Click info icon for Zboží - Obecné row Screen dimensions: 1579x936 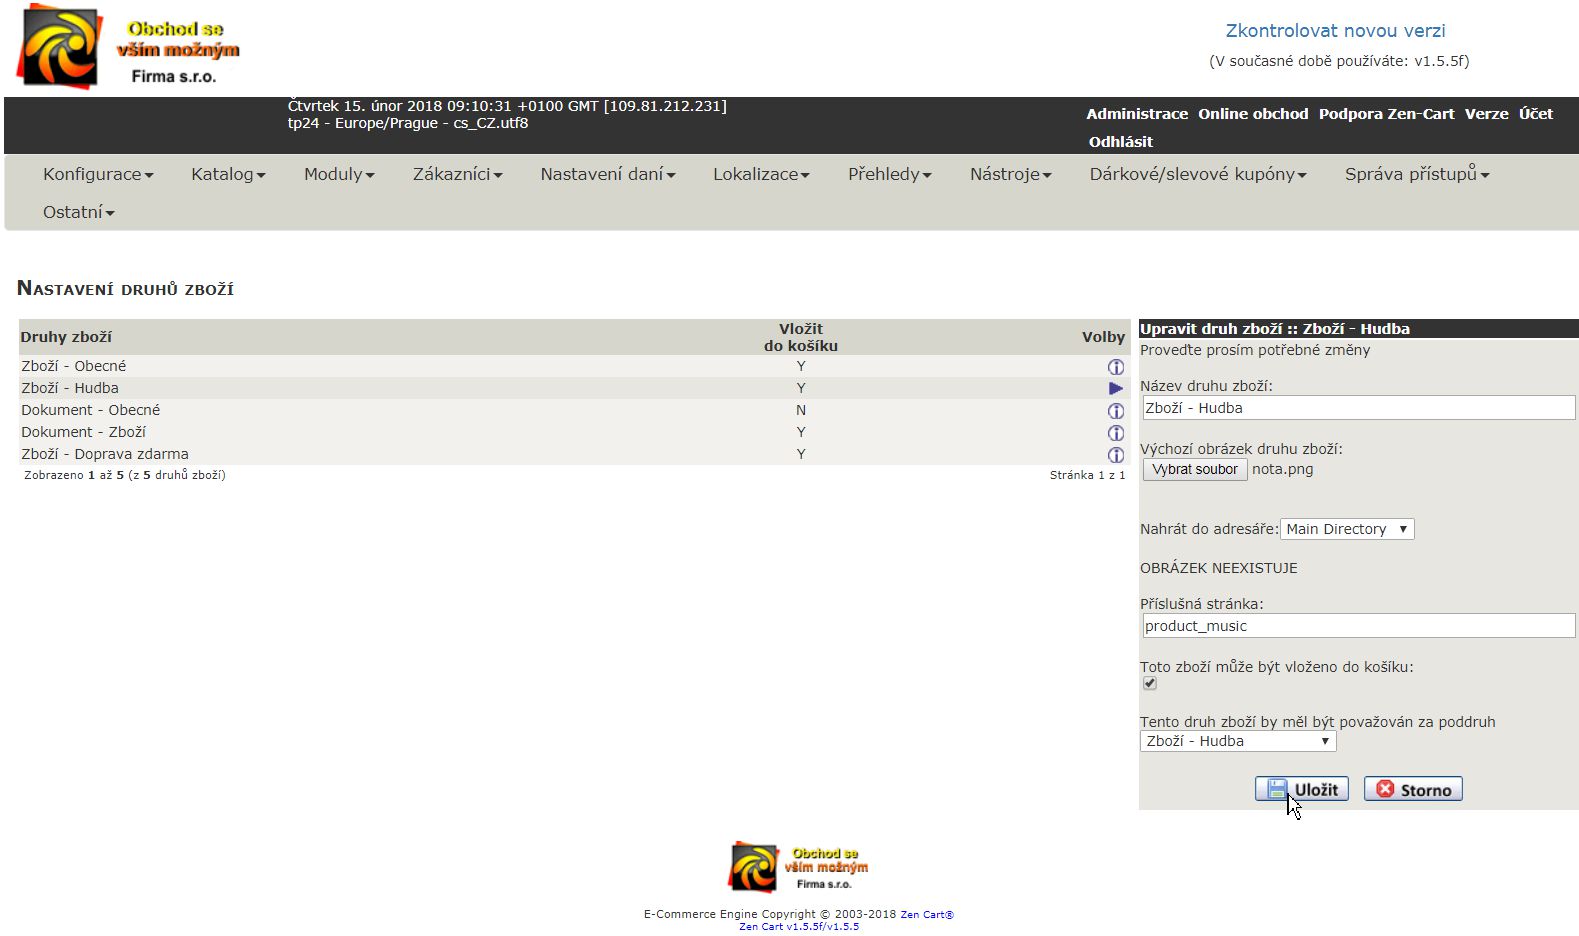[1115, 367]
